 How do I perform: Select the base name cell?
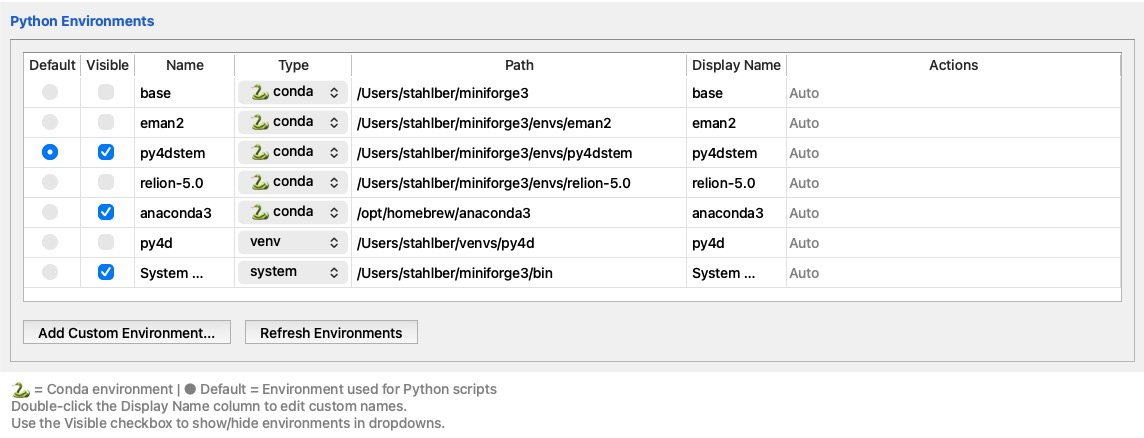[x=185, y=93]
